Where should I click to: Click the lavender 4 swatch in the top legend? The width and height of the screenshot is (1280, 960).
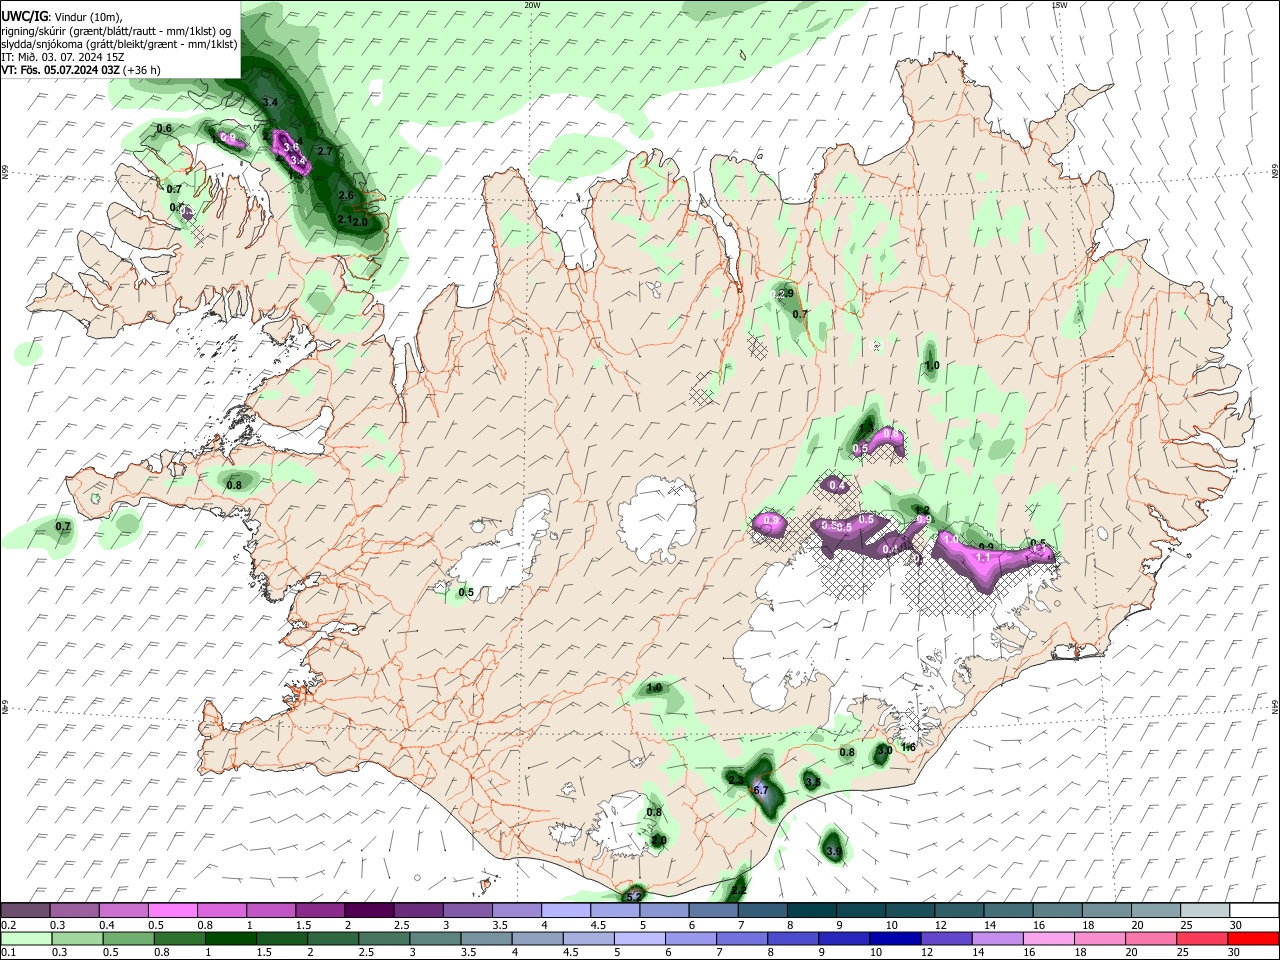click(x=564, y=910)
